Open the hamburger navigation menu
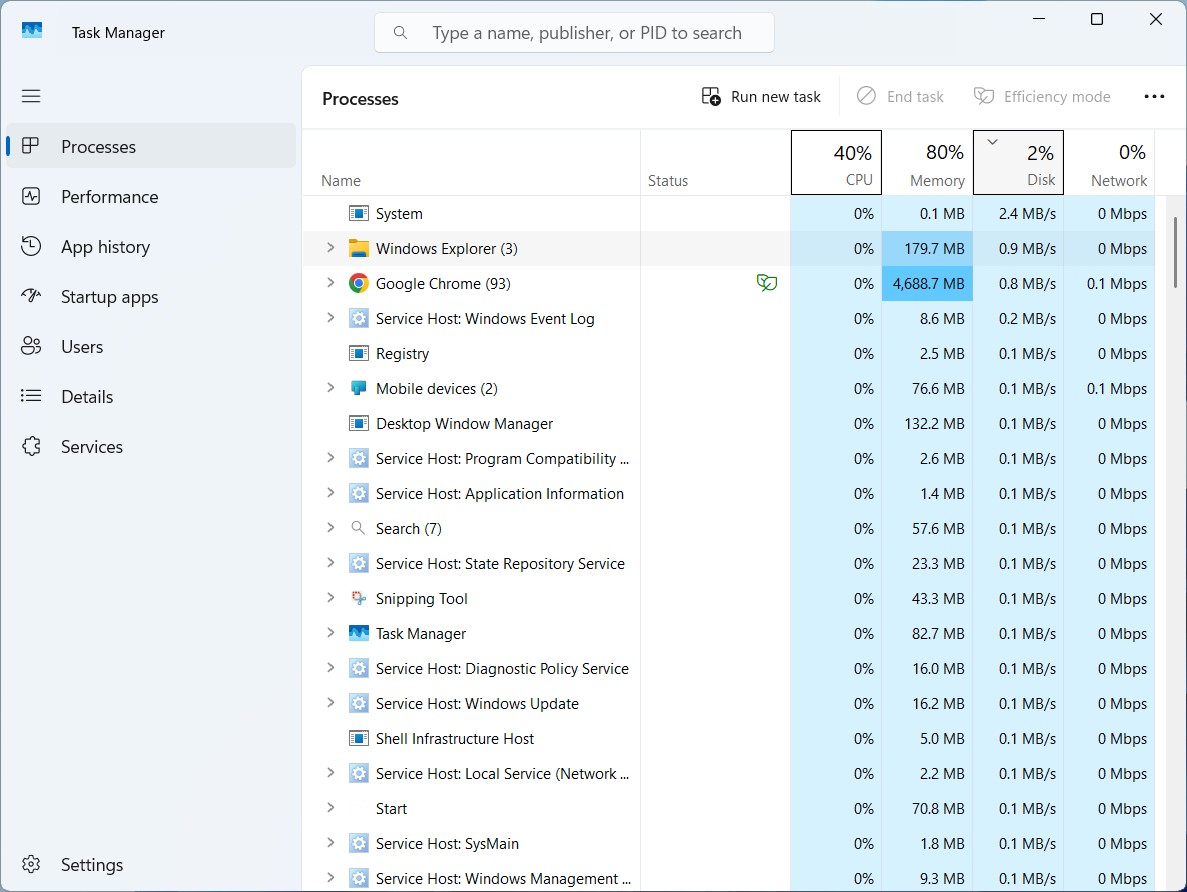This screenshot has width=1187, height=892. point(31,96)
